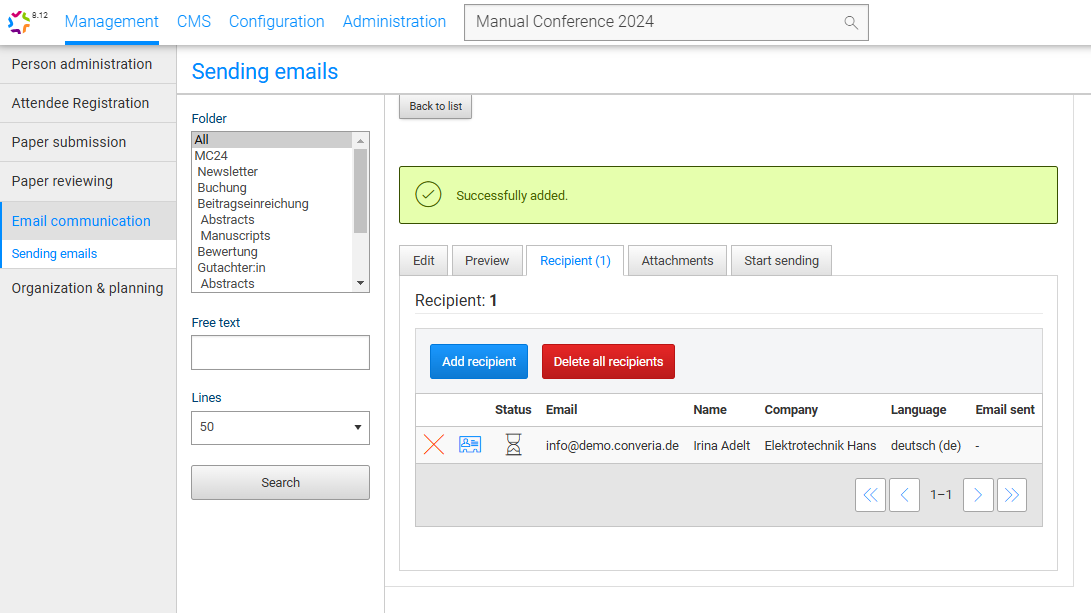Open the Lines dropdown
Viewport: 1091px width, 613px height.
pyautogui.click(x=280, y=427)
